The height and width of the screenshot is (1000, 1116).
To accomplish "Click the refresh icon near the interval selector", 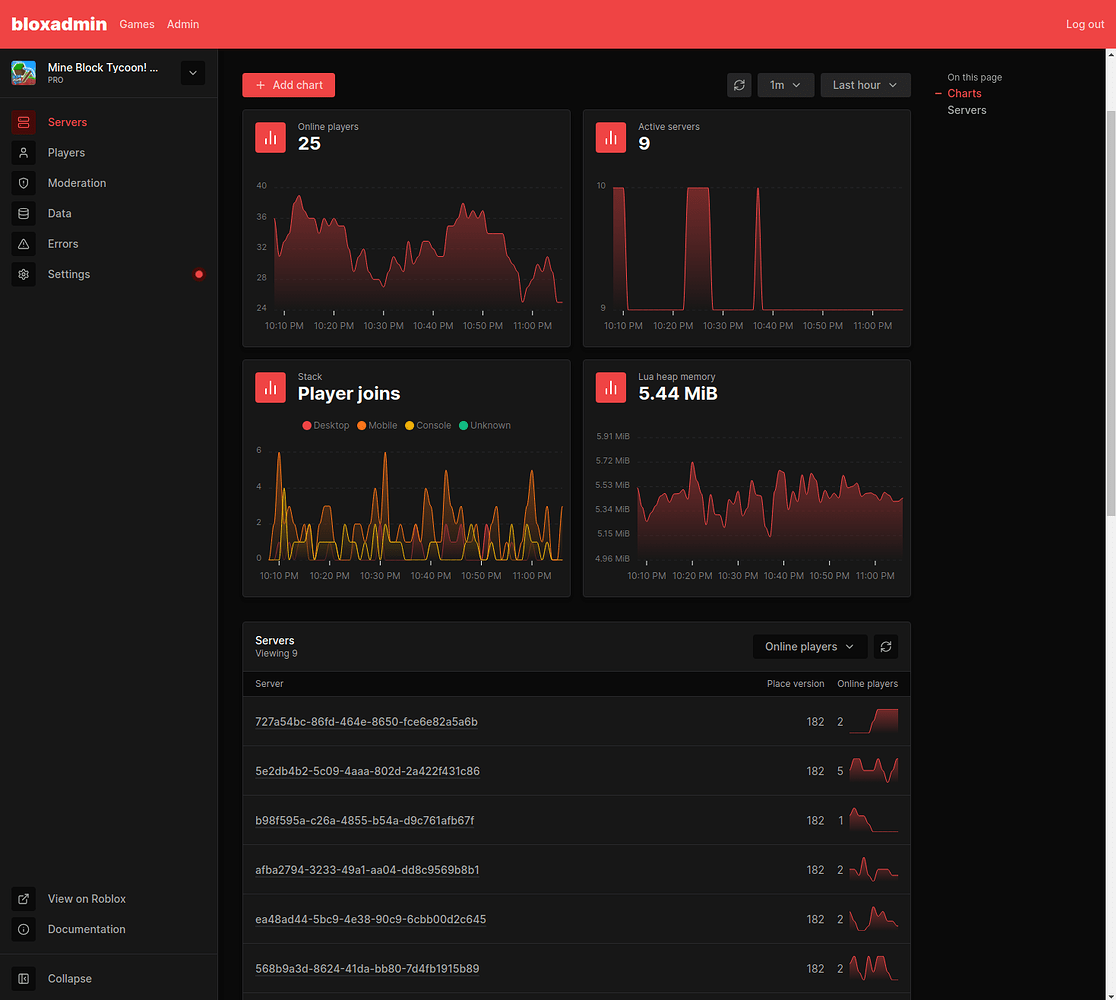I will [x=739, y=85].
